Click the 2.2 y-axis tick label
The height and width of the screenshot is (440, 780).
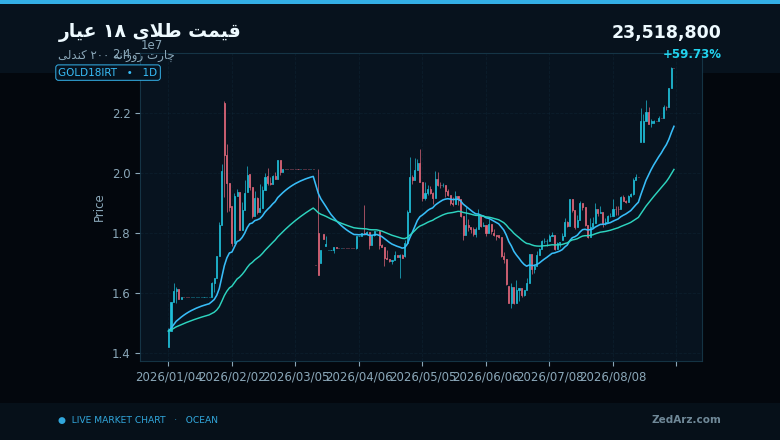point(121,114)
